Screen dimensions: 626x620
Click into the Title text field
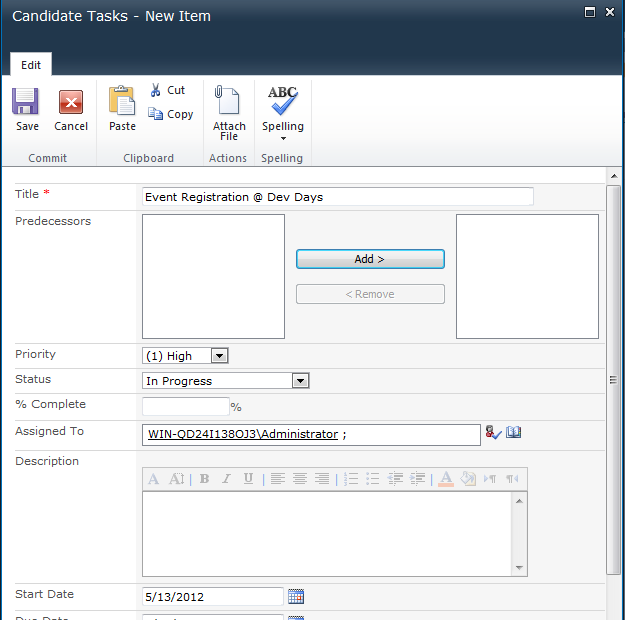point(338,197)
